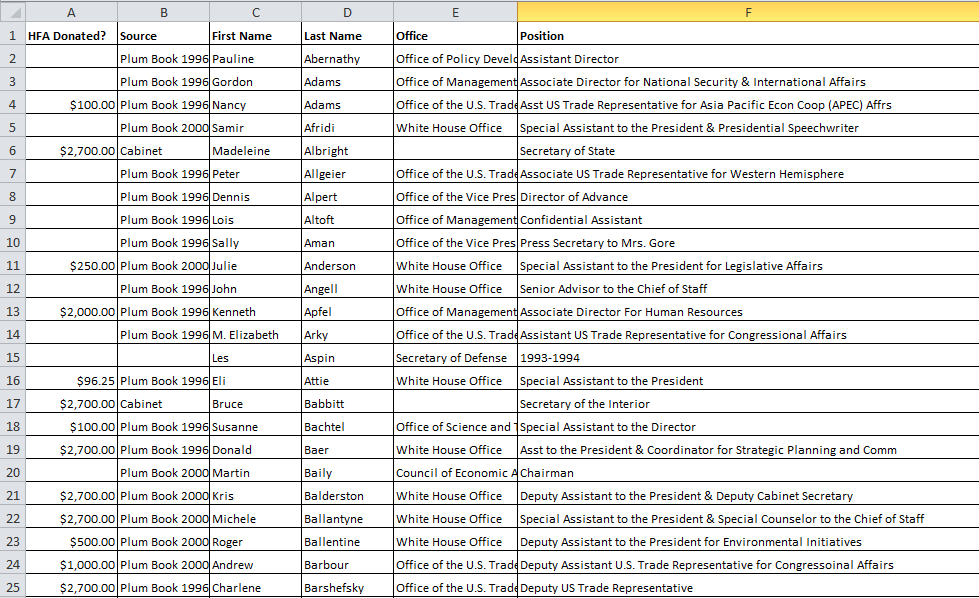This screenshot has width=979, height=598.
Task: Select row 6 header
Action: coord(12,150)
